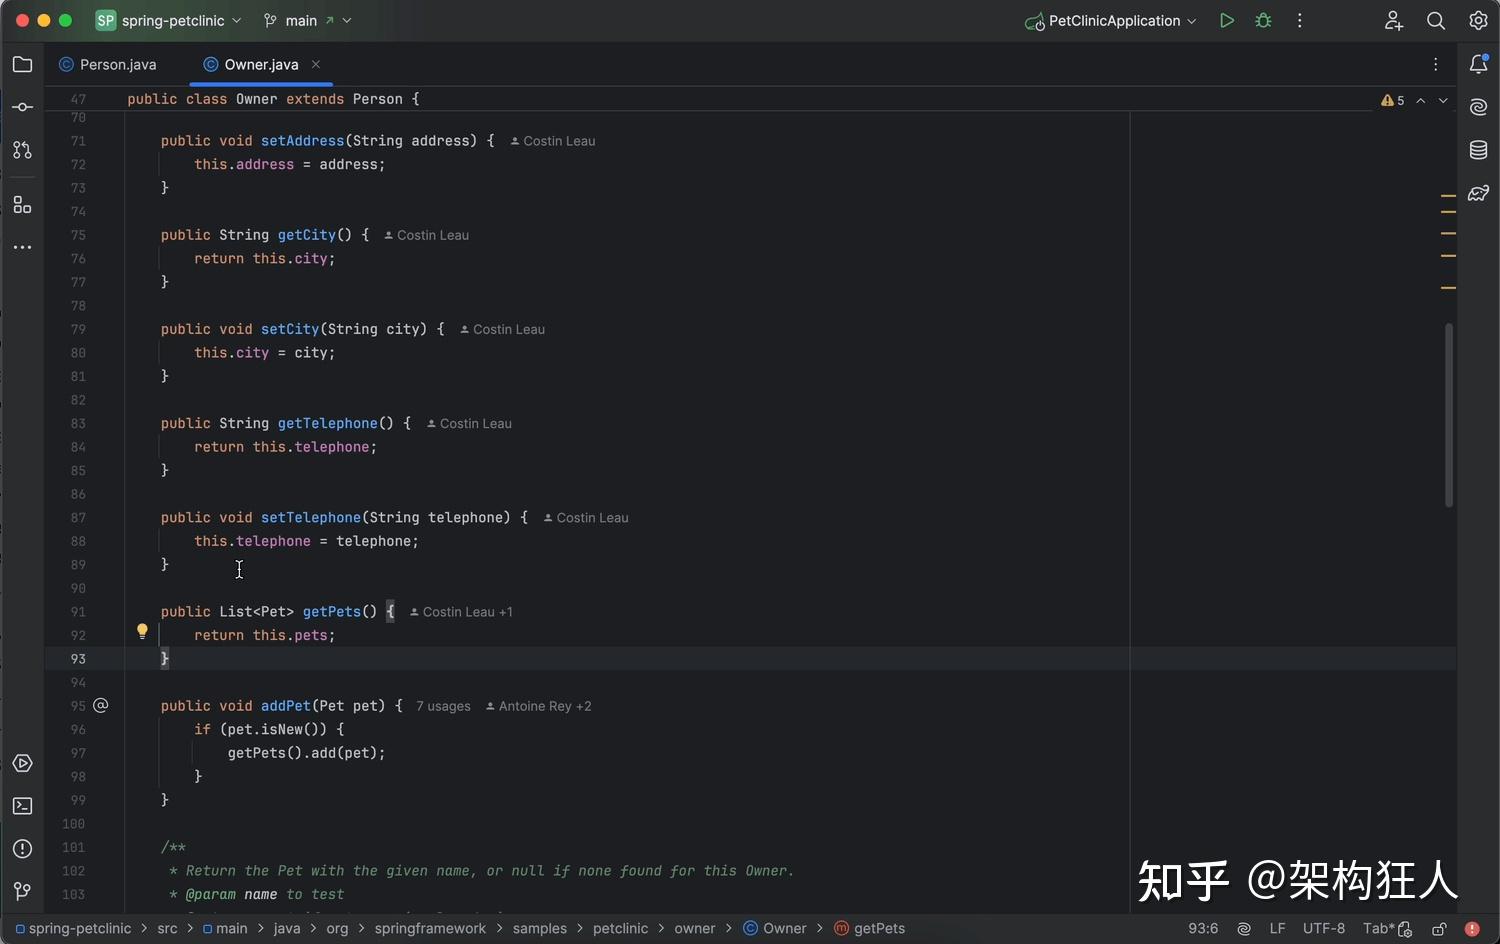Open the Project tool window folder icon
This screenshot has width=1500, height=944.
click(x=22, y=65)
